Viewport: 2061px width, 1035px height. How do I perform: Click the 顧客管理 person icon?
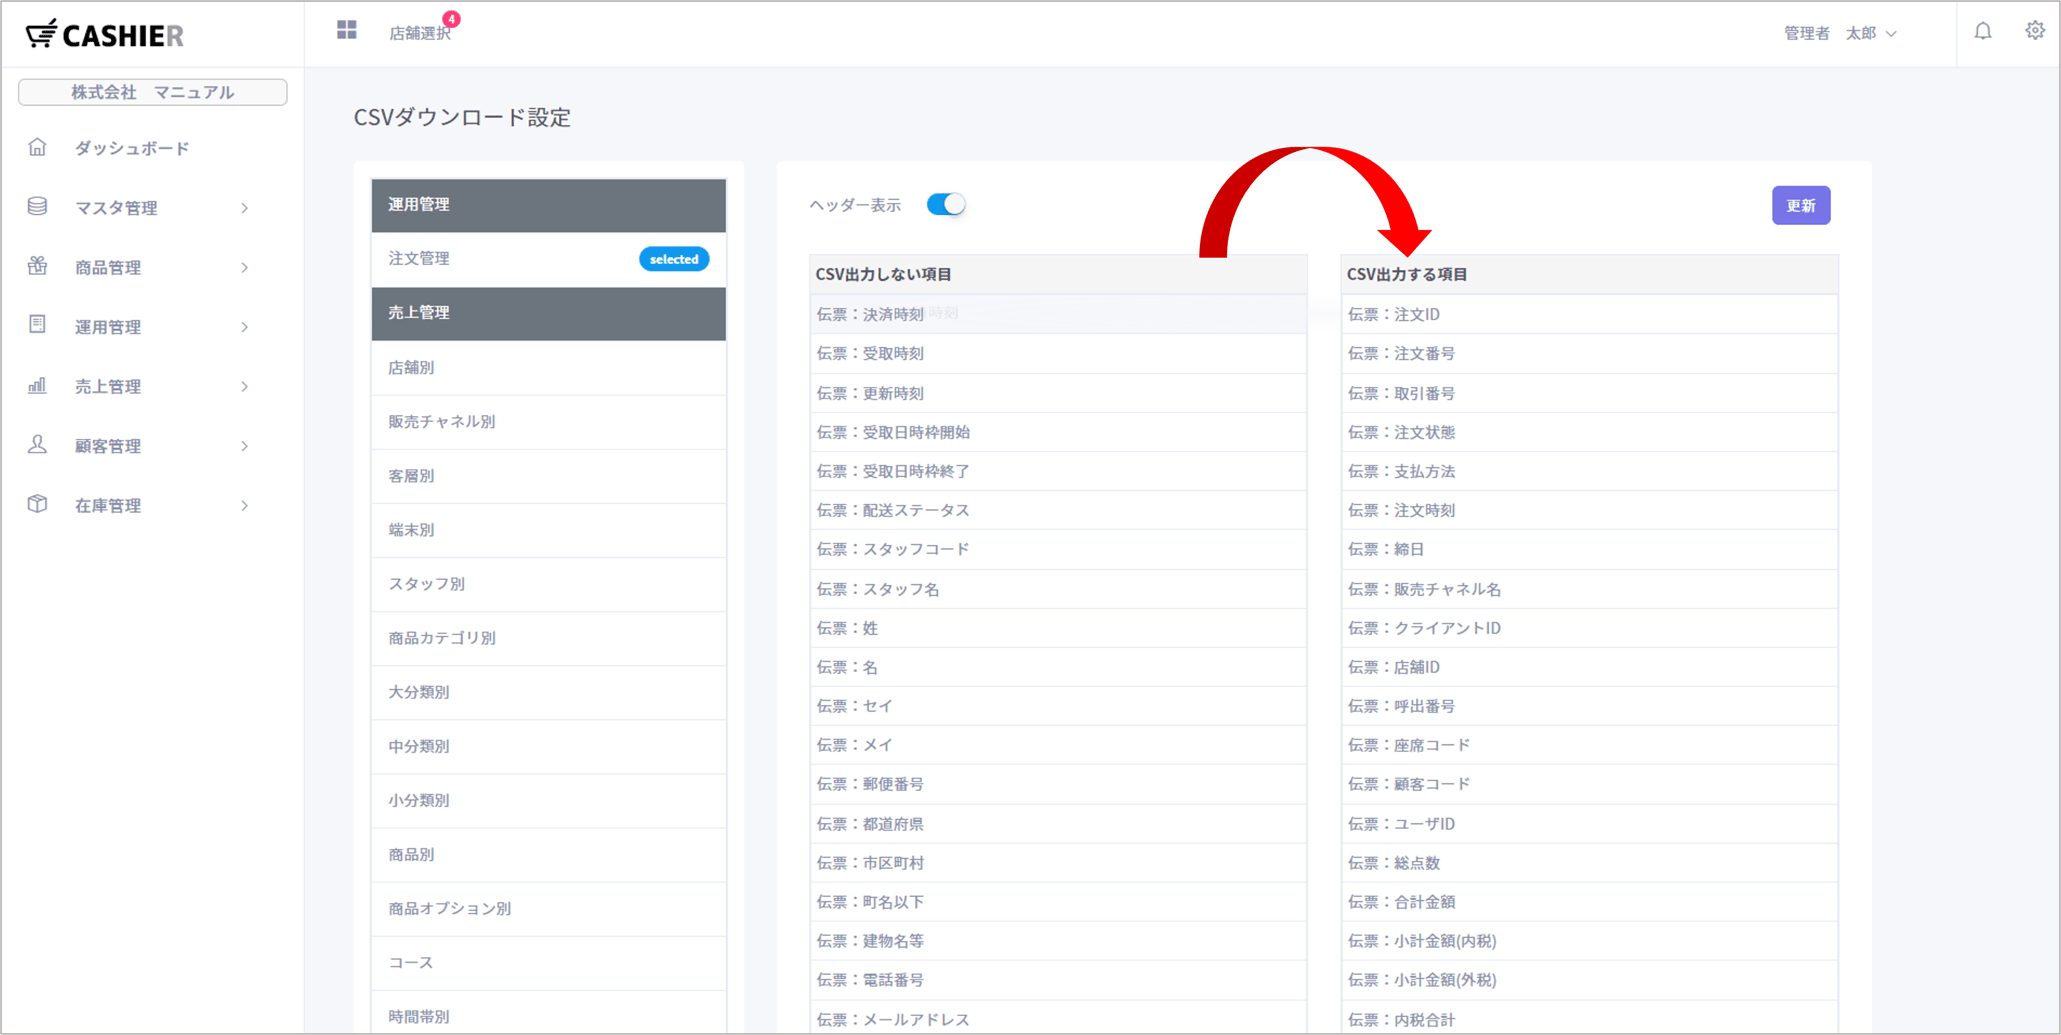(37, 445)
